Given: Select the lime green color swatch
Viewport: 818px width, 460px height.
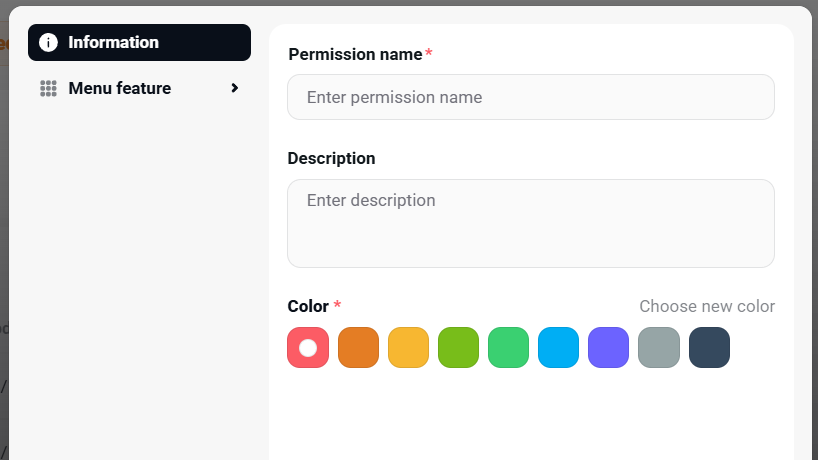Looking at the screenshot, I should [458, 347].
